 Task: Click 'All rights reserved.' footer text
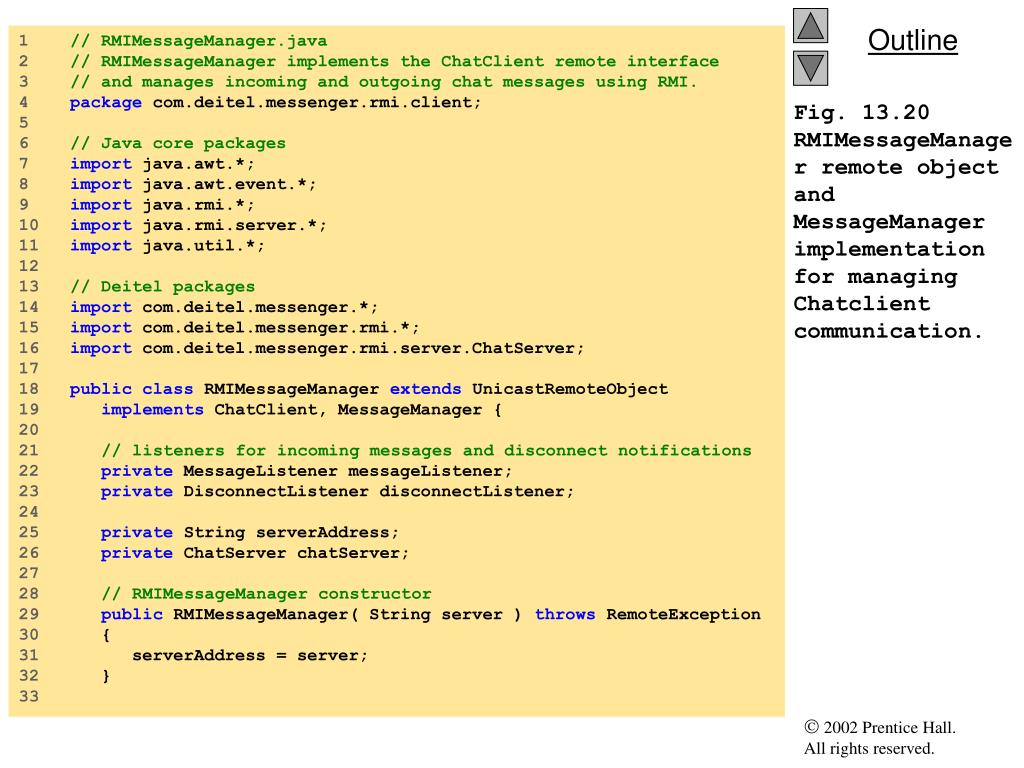[x=869, y=748]
